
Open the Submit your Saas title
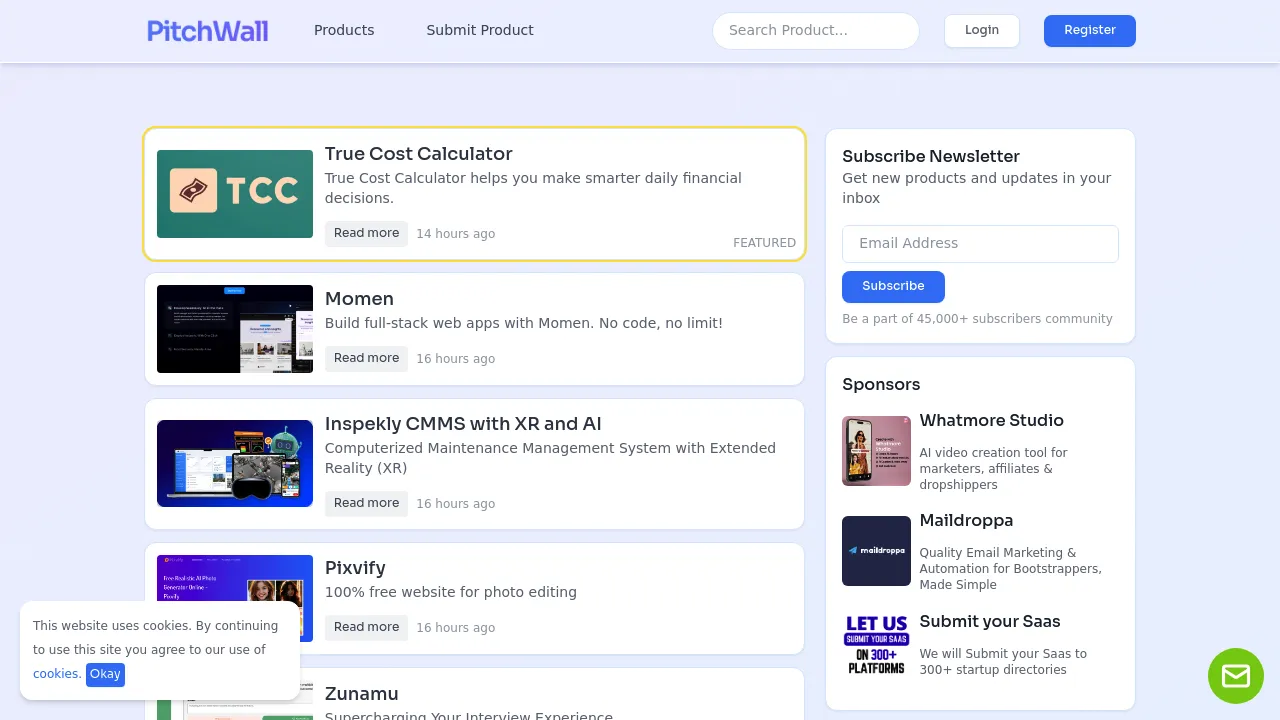pyautogui.click(x=989, y=622)
